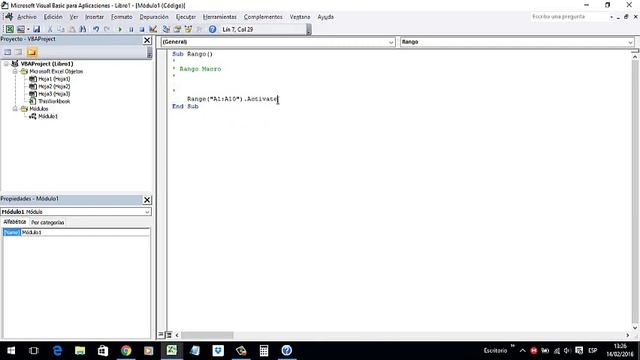Select Hoja2 (Hoja2) in the project tree
This screenshot has width=640, height=360.
[x=54, y=87]
